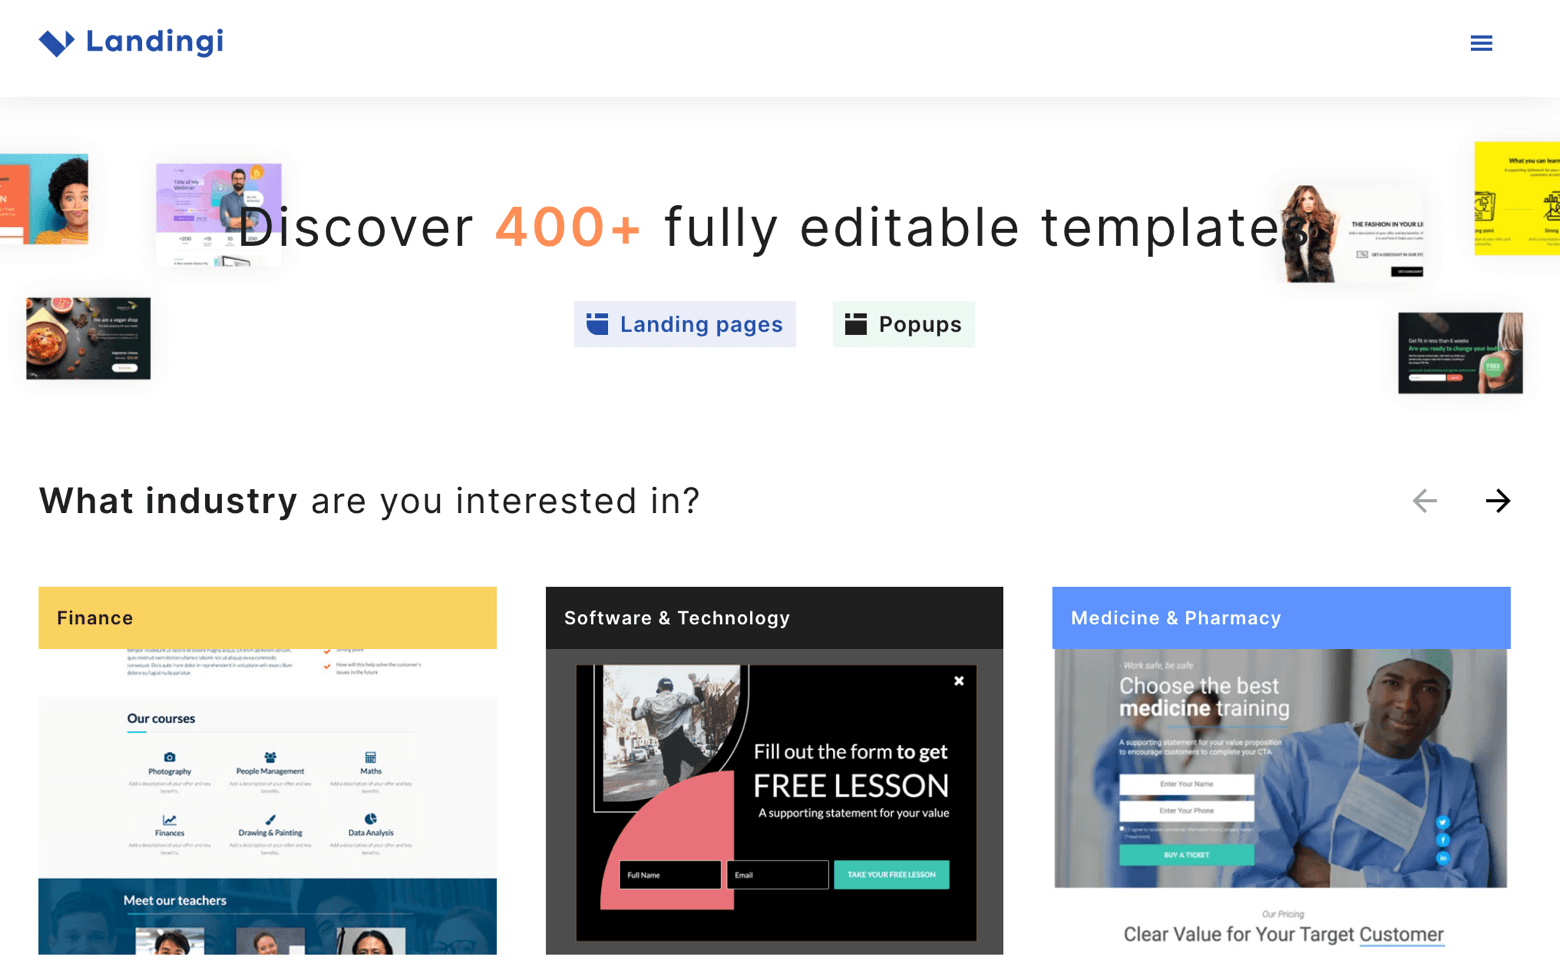Click the Buy a Ticket button
1560x977 pixels.
tap(1186, 855)
